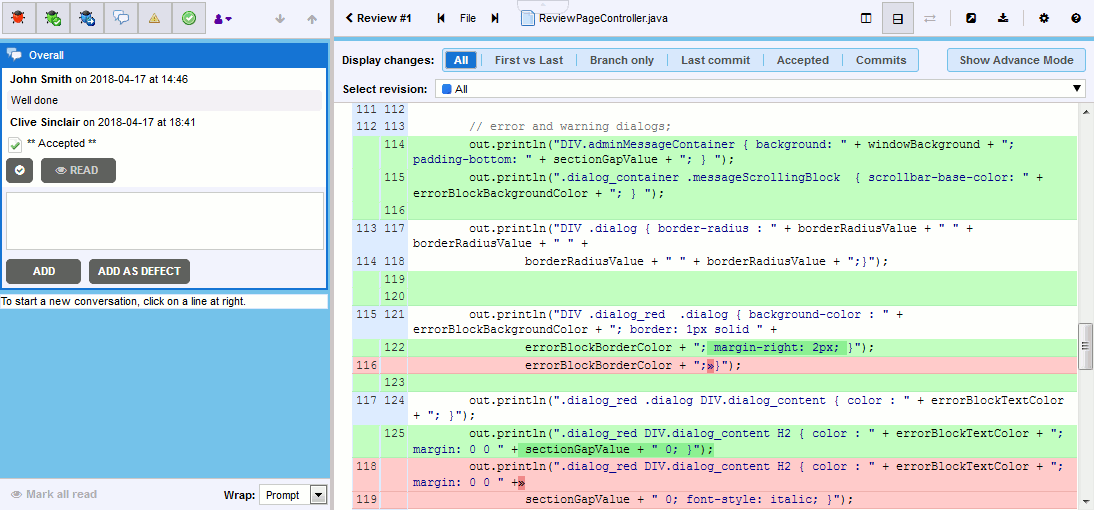Viewport: 1094px width, 510px height.
Task: Expand the Select revision dropdown
Action: tap(761, 89)
